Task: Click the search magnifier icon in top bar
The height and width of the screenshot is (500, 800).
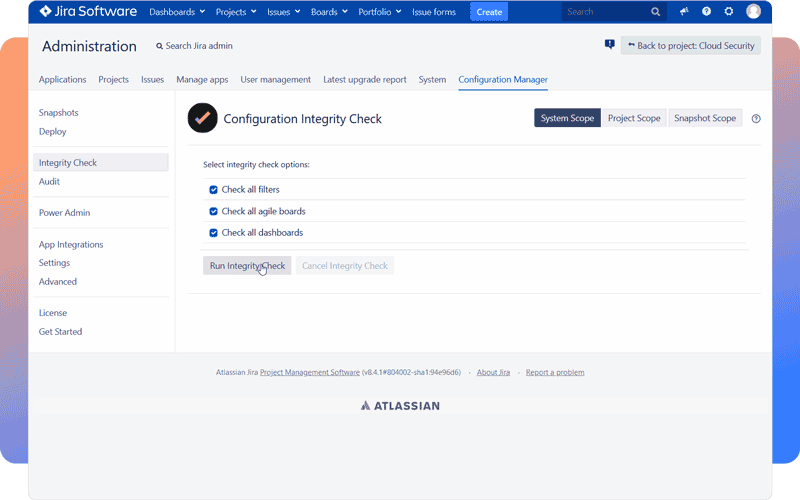Action: [656, 12]
